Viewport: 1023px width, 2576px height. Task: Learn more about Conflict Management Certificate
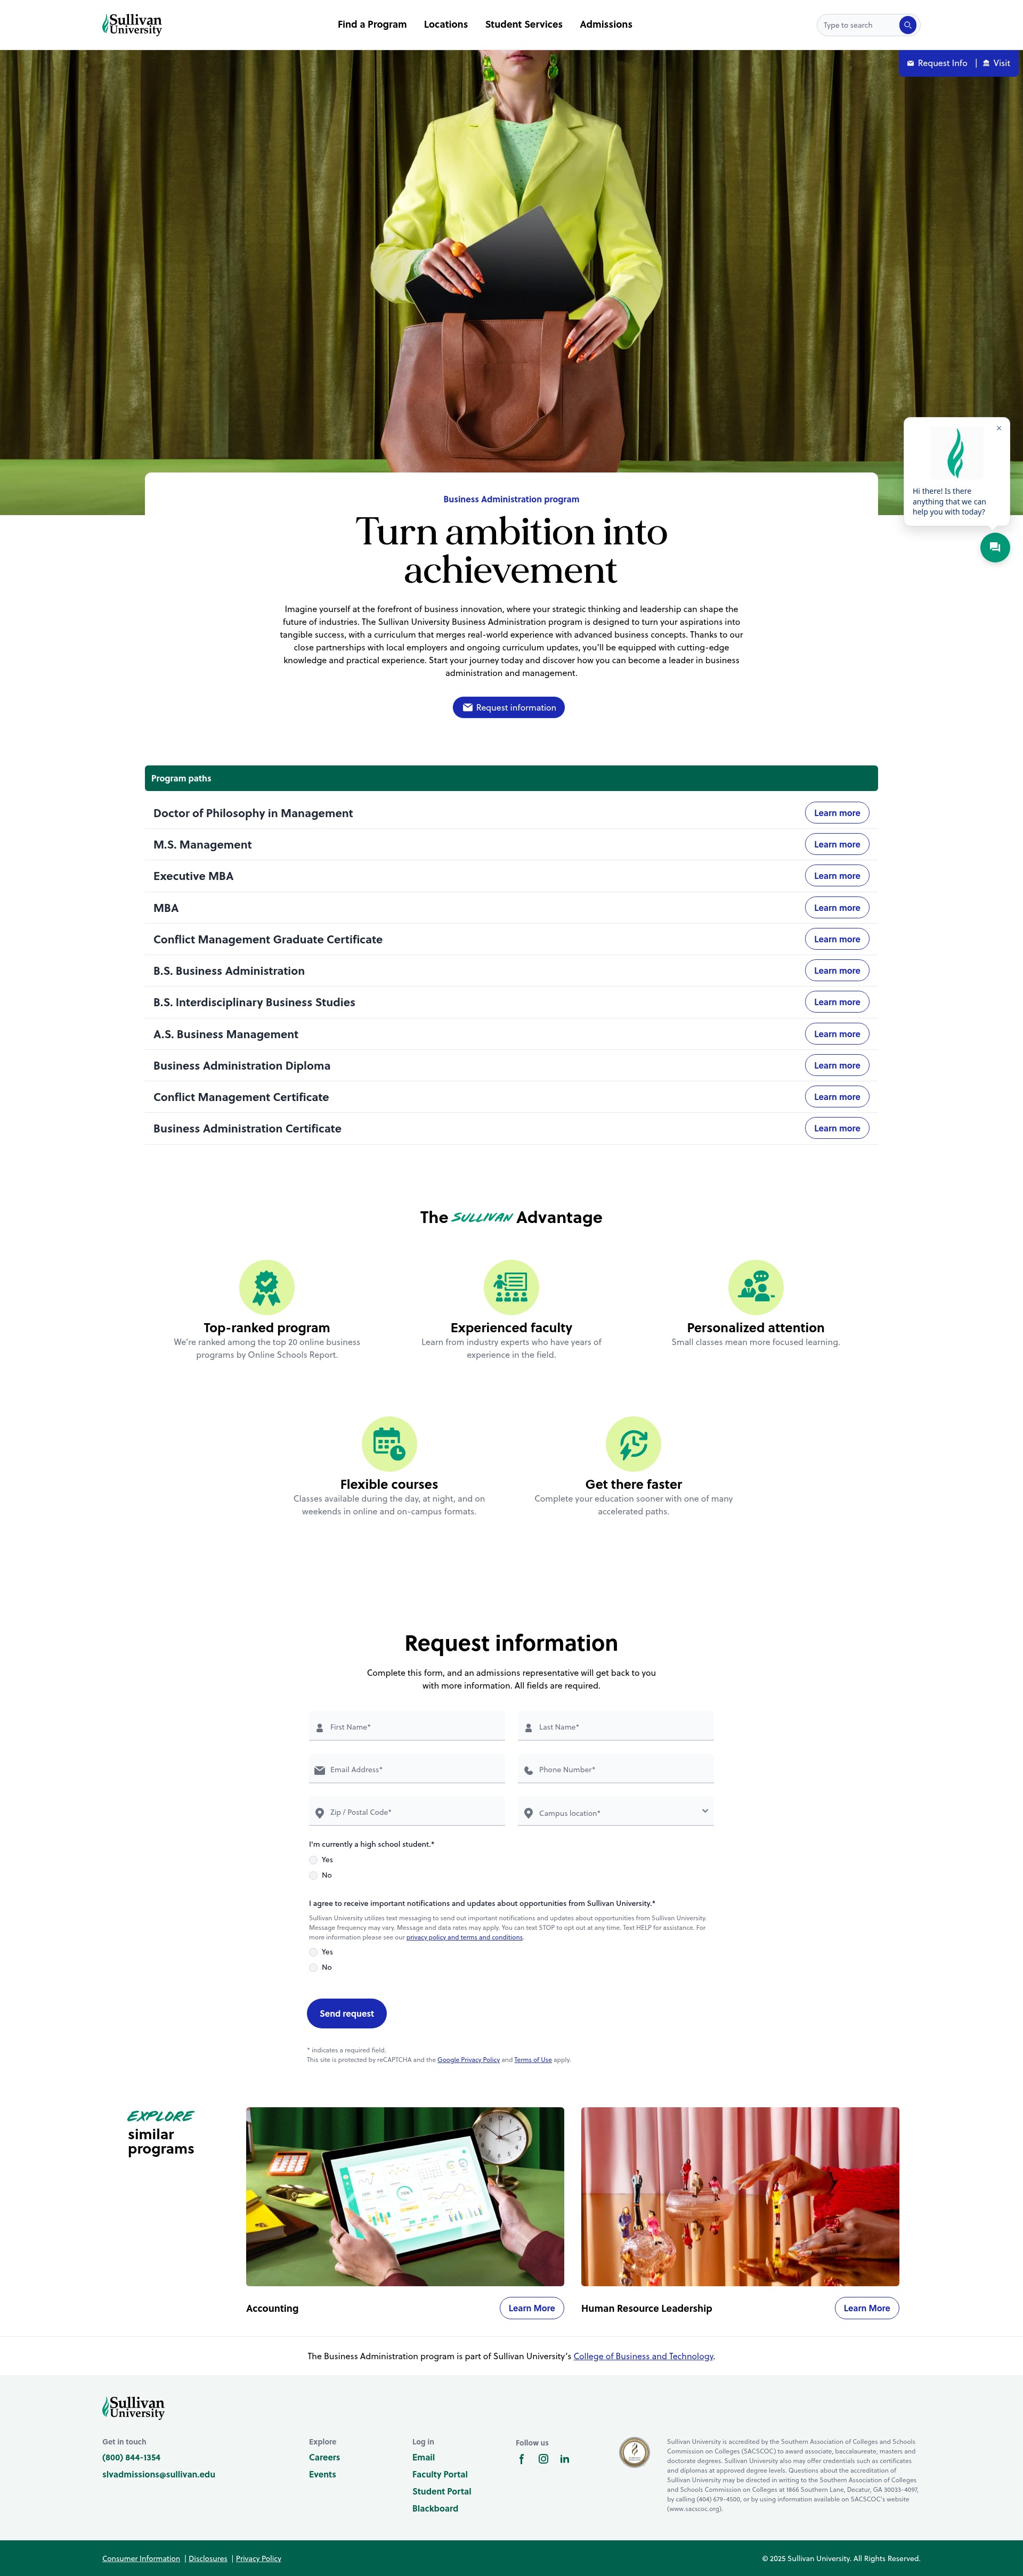(x=837, y=1097)
